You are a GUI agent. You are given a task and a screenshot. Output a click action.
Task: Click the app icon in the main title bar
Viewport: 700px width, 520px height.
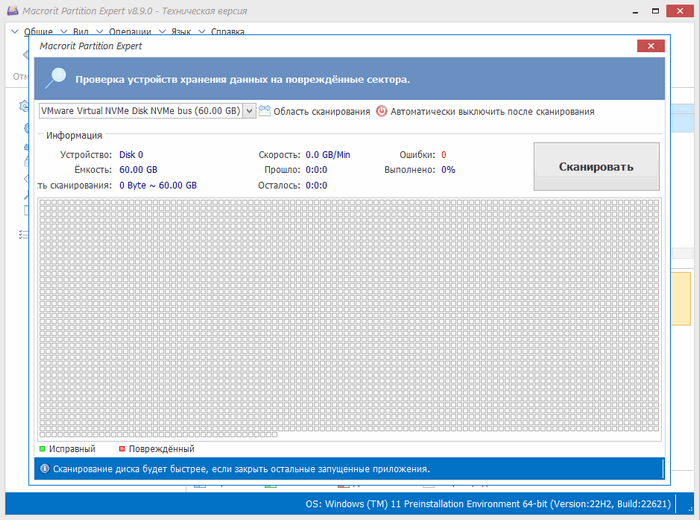coord(11,9)
